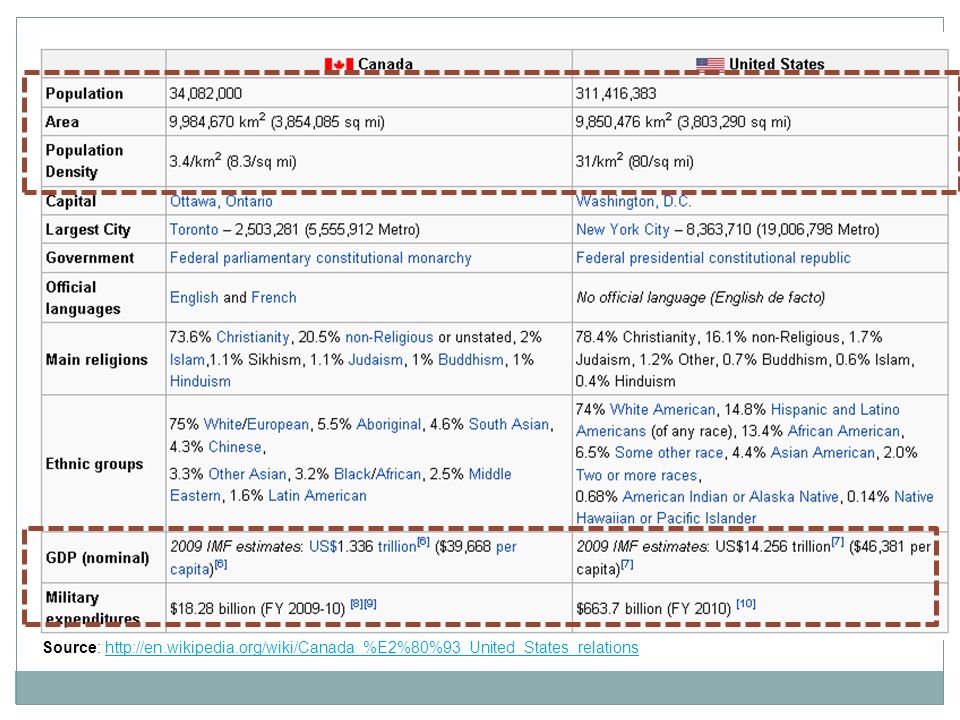Click the Area row label

(x=62, y=122)
